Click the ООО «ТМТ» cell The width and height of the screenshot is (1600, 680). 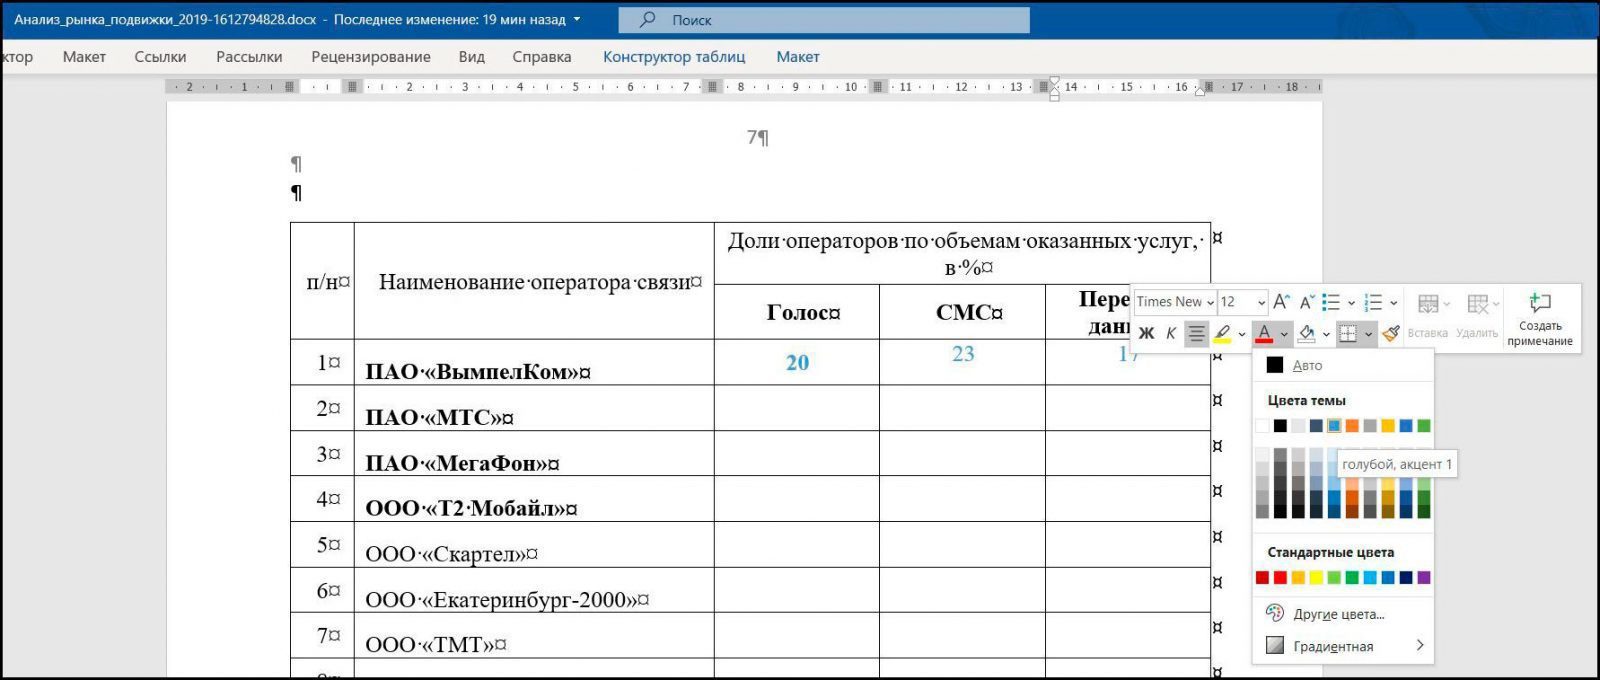point(534,635)
